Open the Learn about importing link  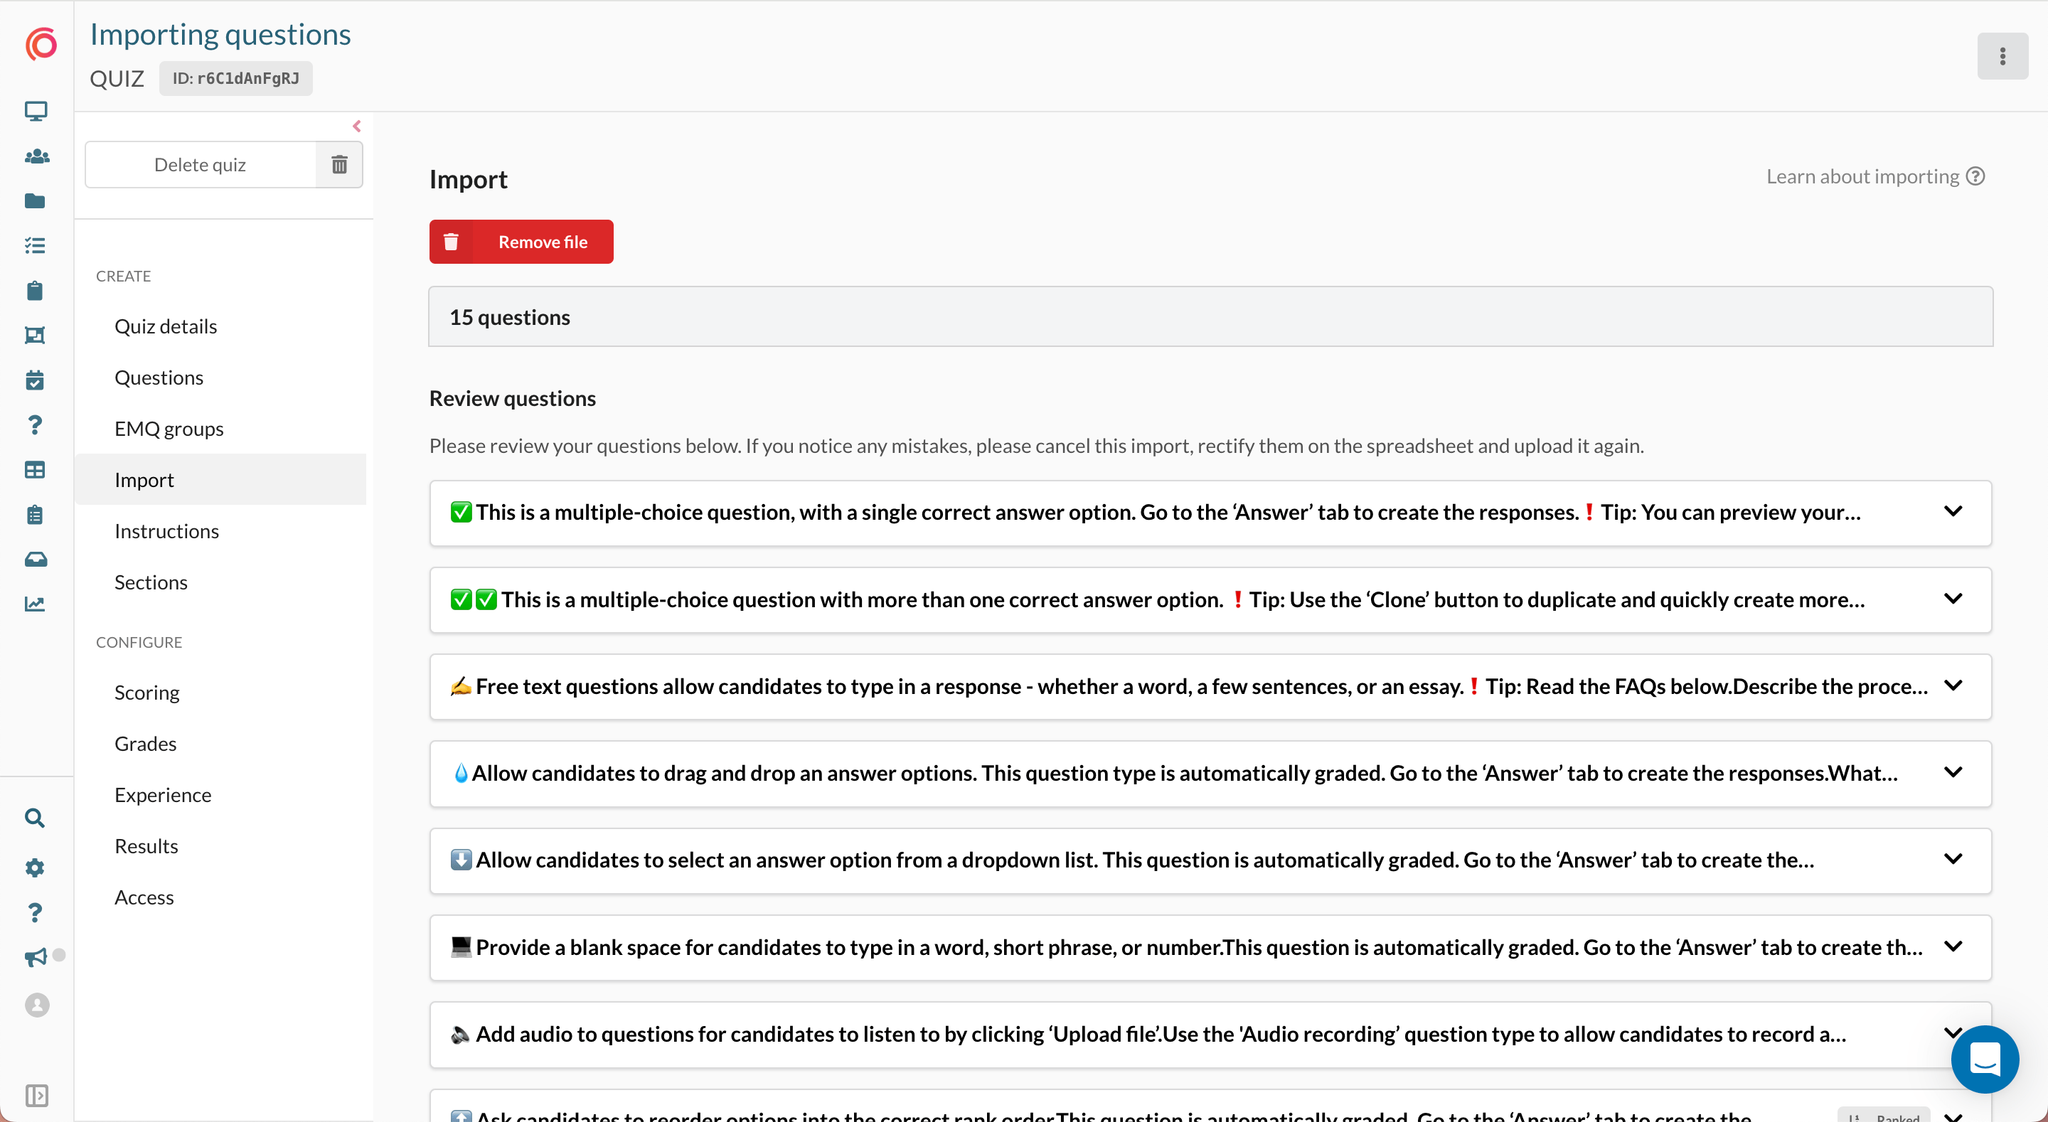(1874, 177)
